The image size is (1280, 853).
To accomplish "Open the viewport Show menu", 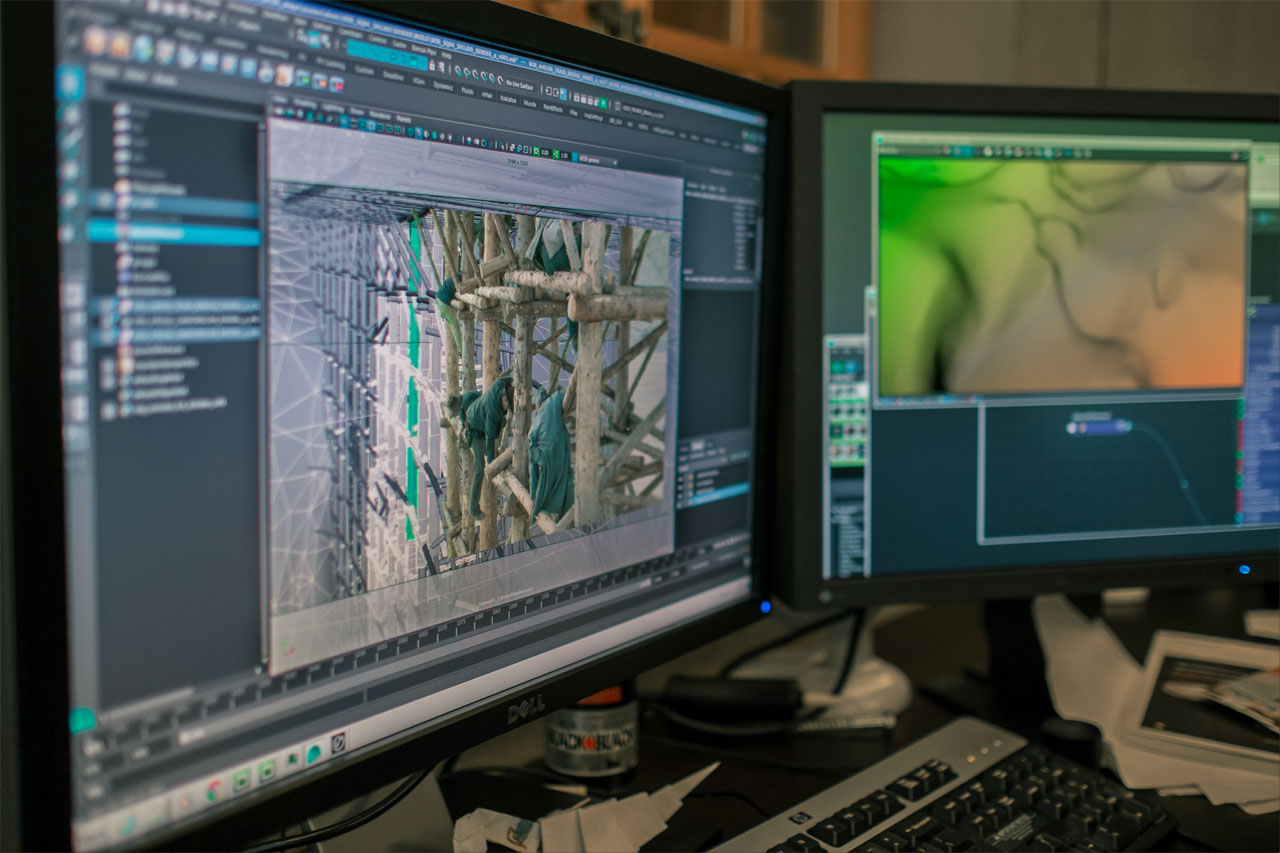I will tap(356, 111).
